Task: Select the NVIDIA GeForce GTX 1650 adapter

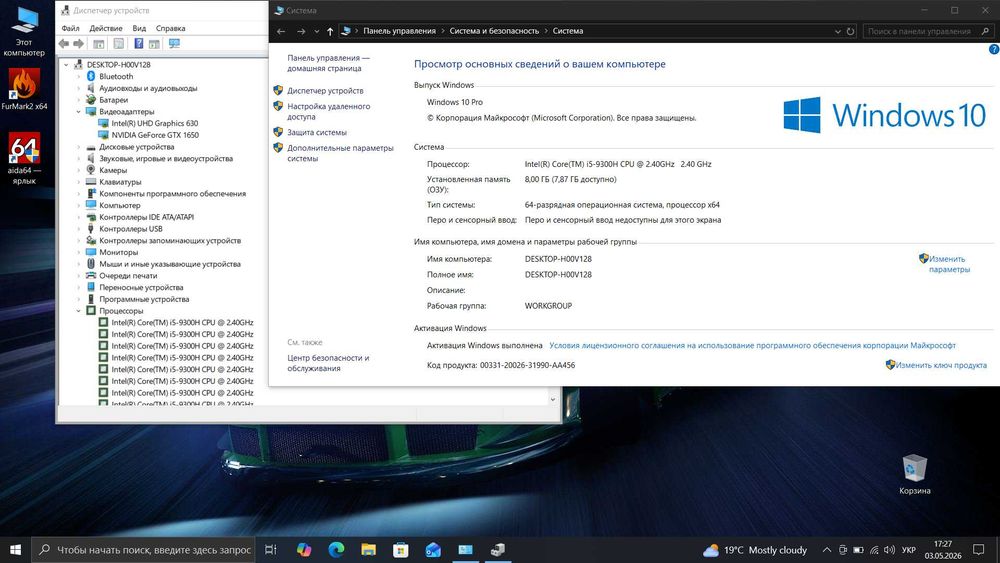Action: tap(155, 135)
